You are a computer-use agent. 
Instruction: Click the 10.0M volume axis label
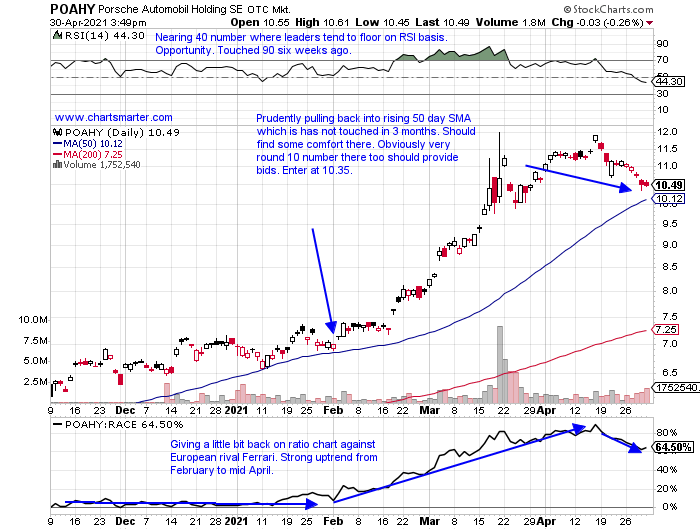(x=33, y=320)
